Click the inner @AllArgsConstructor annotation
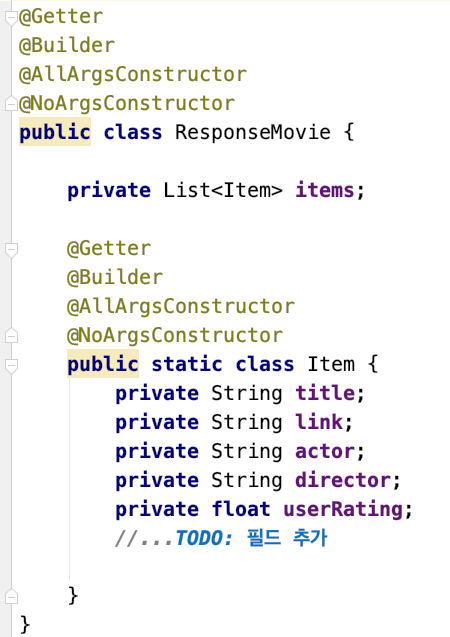This screenshot has height=637, width=450. pyautogui.click(x=181, y=306)
